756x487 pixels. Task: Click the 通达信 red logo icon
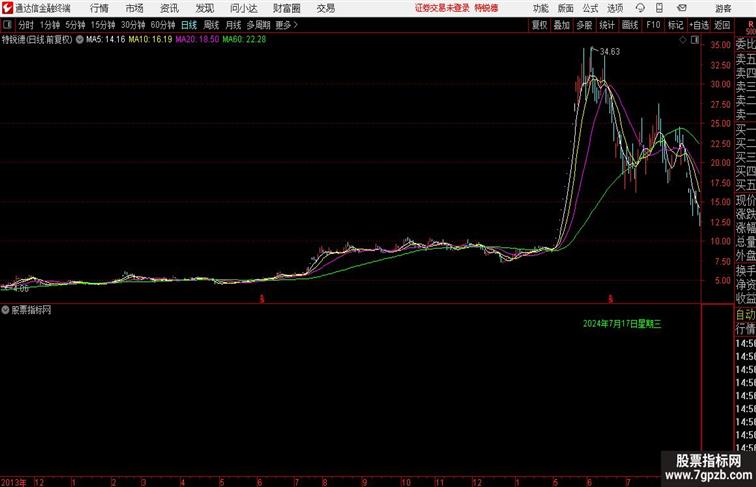(x=7, y=8)
